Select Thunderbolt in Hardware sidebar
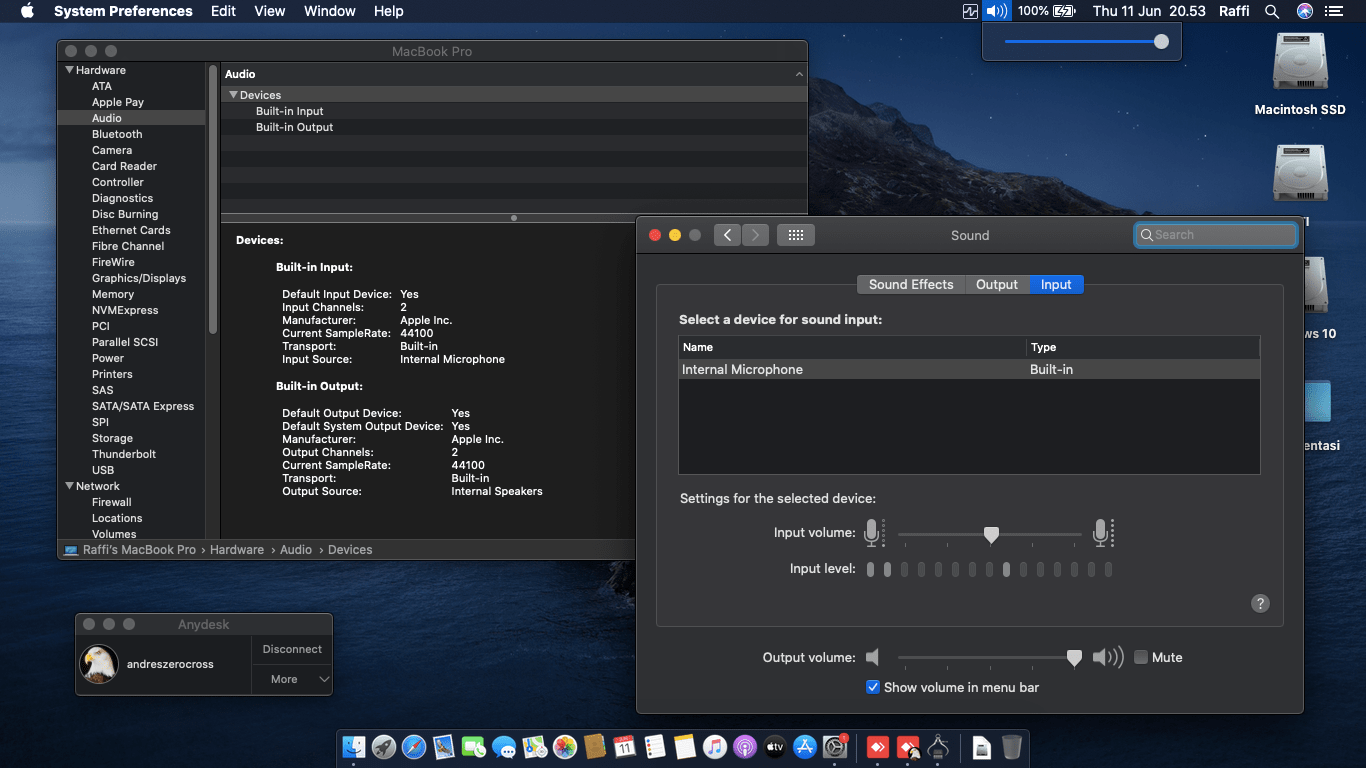 (124, 454)
